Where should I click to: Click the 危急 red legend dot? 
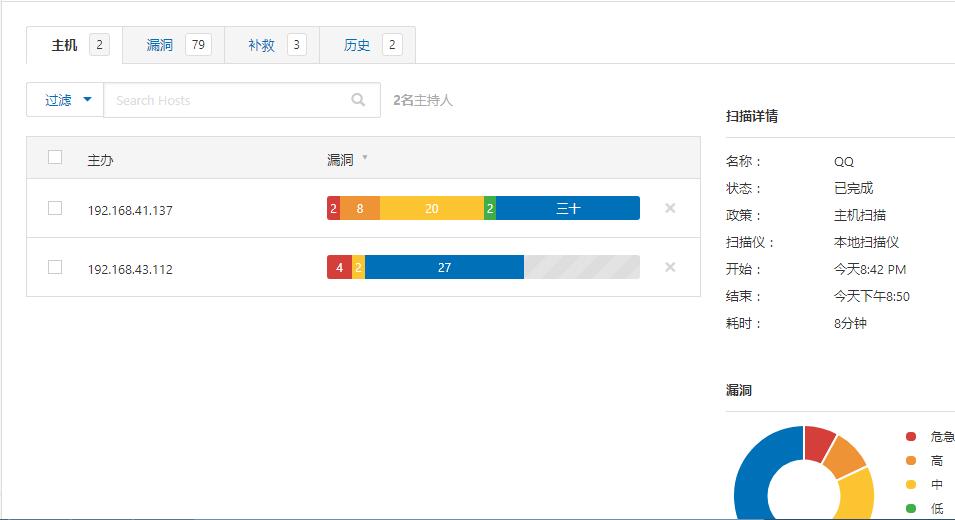tap(911, 437)
